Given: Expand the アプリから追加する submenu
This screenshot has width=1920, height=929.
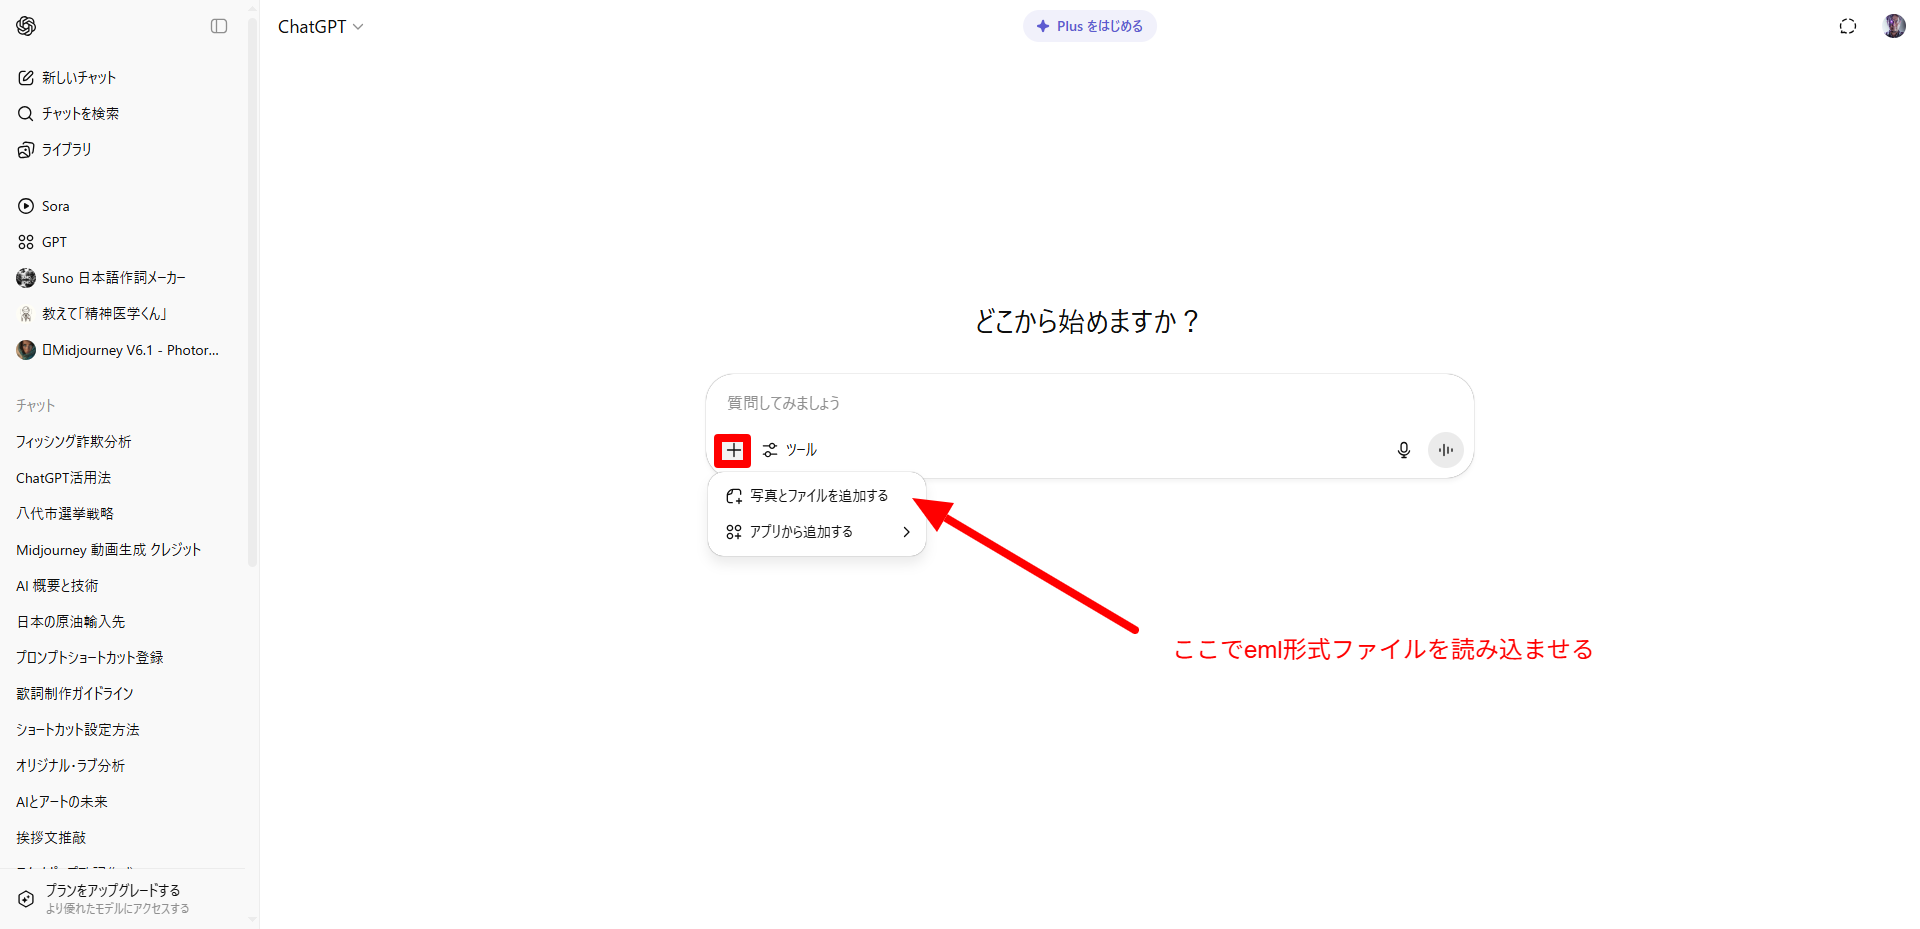Looking at the screenshot, I should (x=818, y=532).
